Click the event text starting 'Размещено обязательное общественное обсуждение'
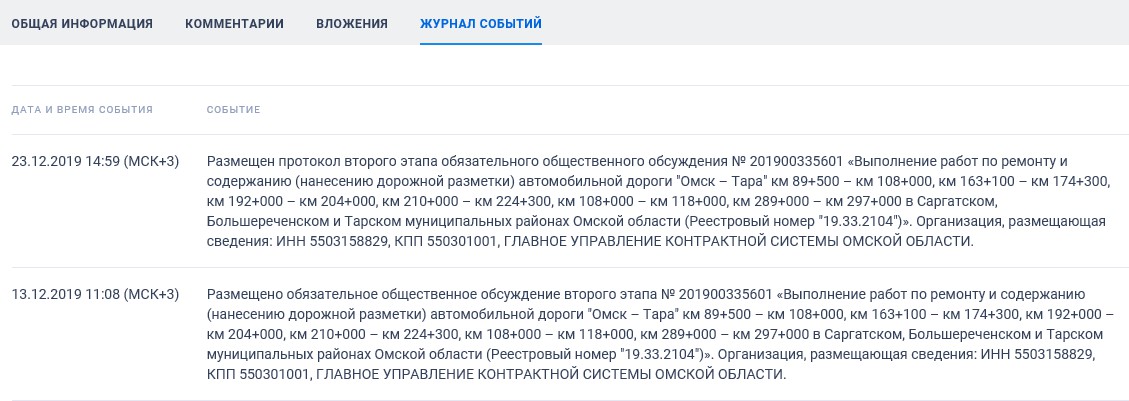The height and width of the screenshot is (401, 1129). click(660, 334)
